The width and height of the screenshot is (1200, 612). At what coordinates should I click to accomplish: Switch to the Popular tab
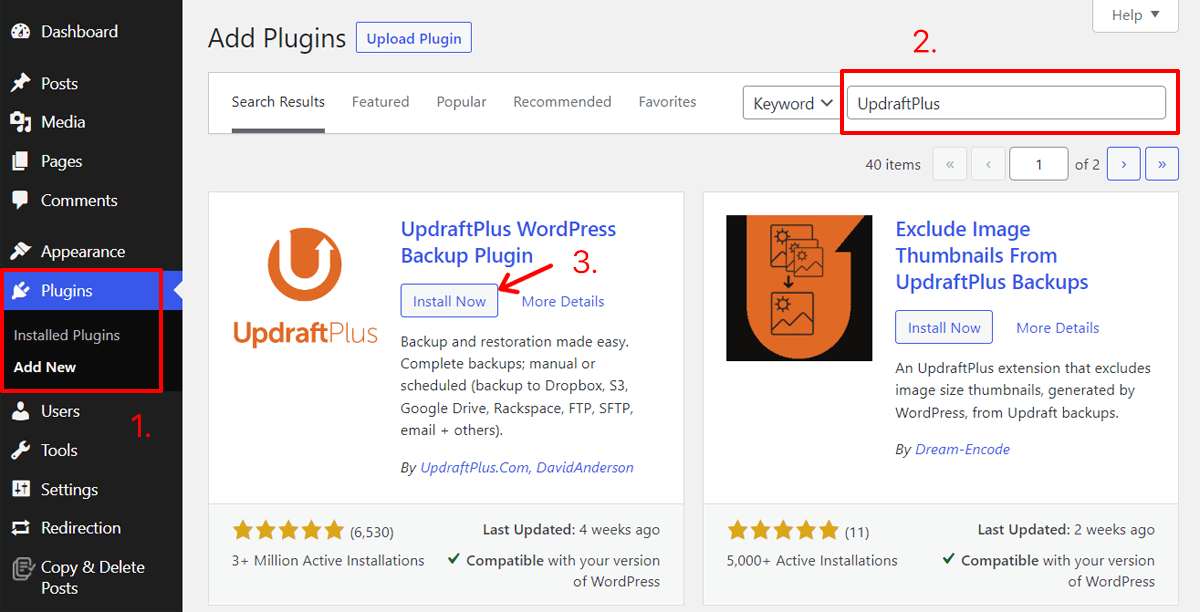[461, 102]
